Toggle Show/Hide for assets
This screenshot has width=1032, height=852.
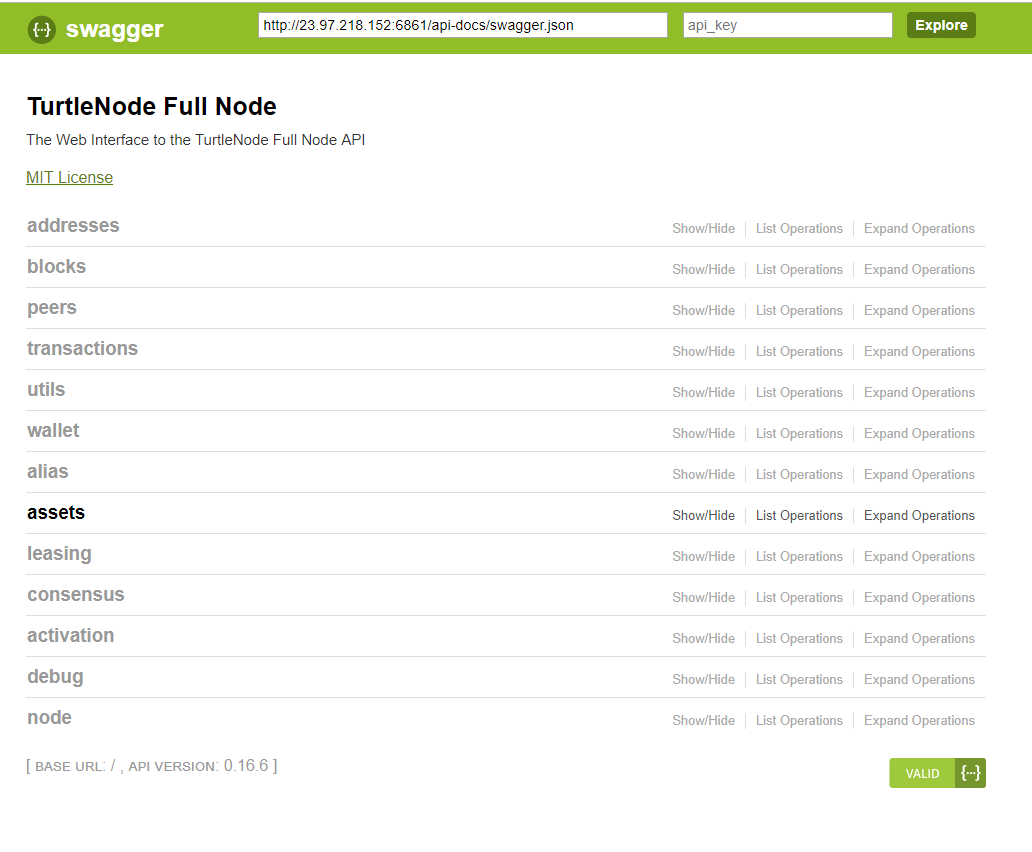point(704,515)
